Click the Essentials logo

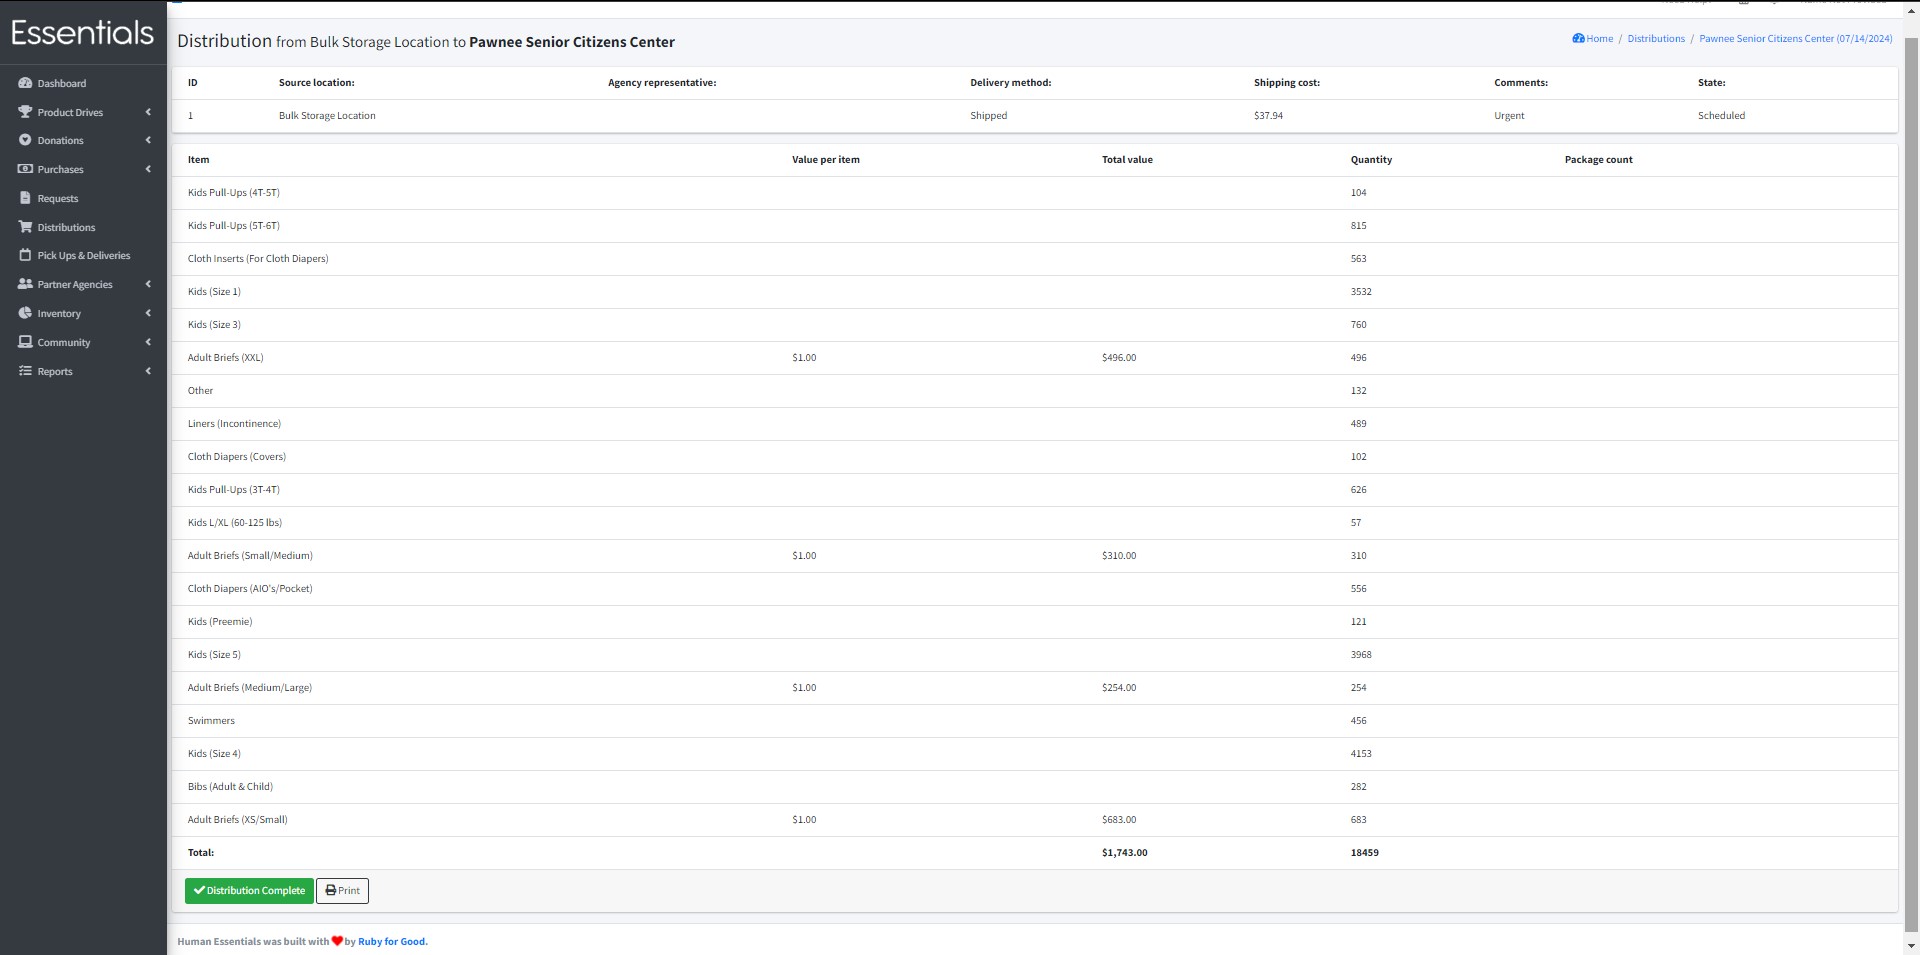coord(83,33)
